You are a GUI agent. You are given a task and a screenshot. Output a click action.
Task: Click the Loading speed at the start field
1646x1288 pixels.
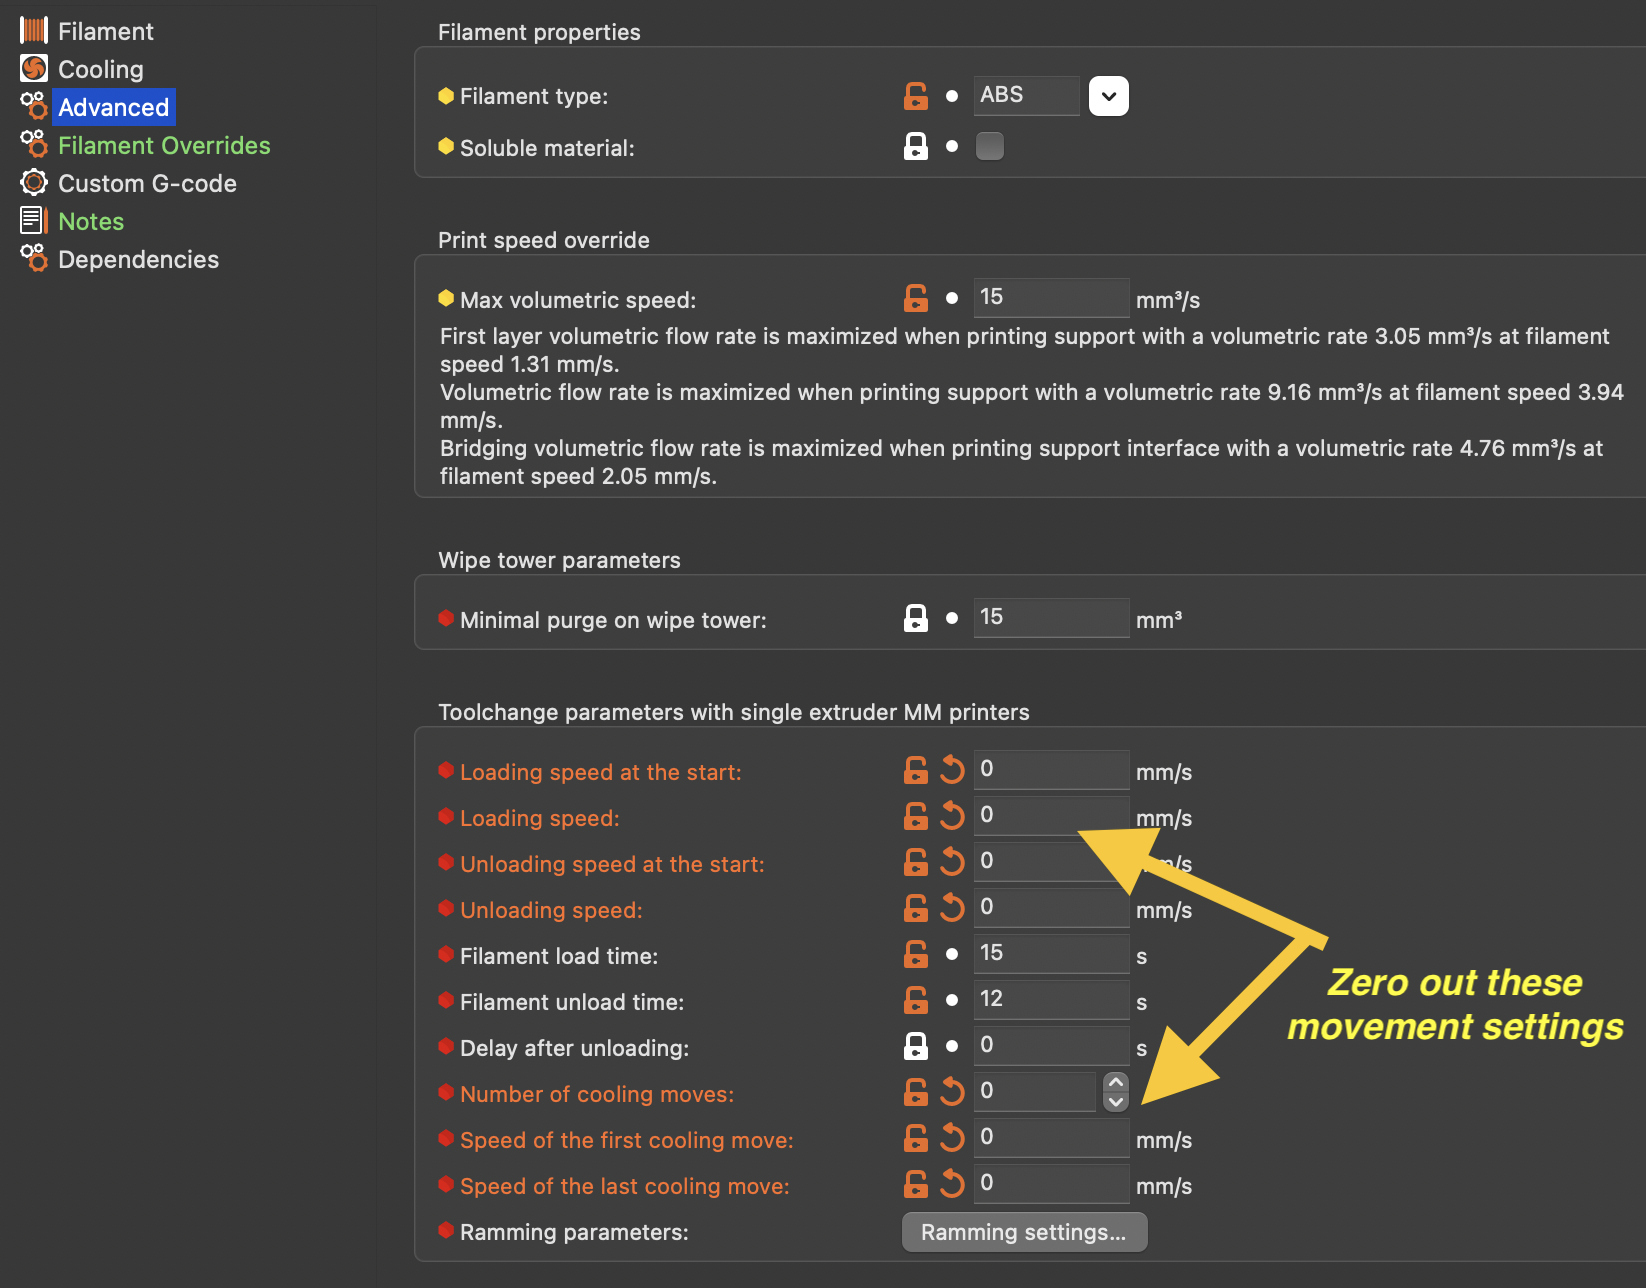pos(1052,769)
